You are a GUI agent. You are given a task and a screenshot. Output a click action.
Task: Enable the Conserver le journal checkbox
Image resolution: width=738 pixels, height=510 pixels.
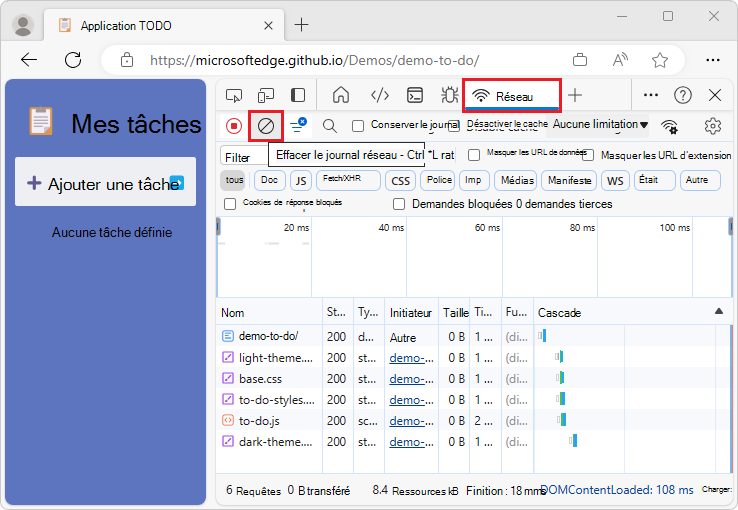[x=358, y=126]
